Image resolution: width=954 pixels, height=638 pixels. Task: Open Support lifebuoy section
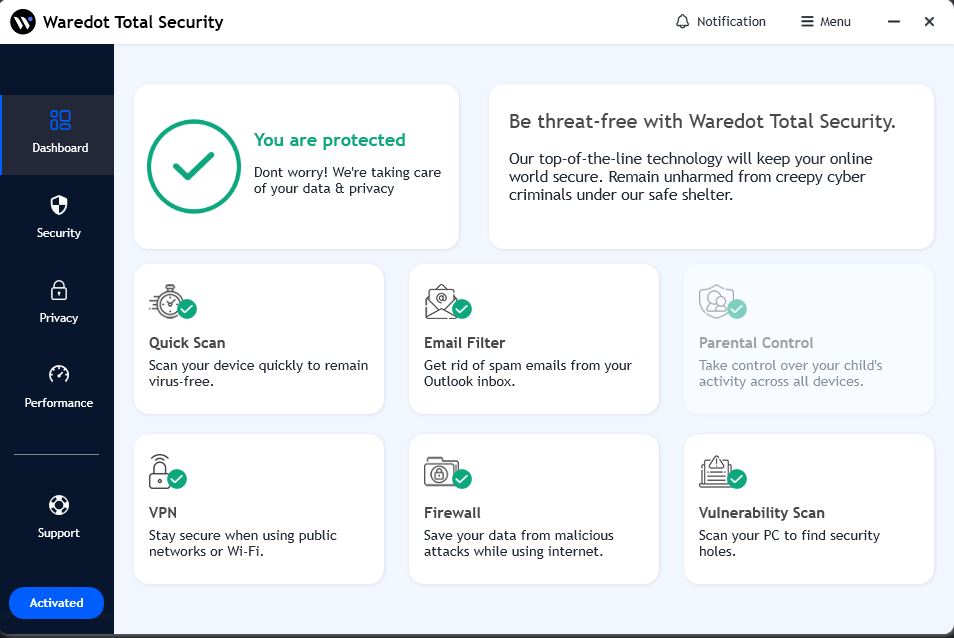[59, 517]
